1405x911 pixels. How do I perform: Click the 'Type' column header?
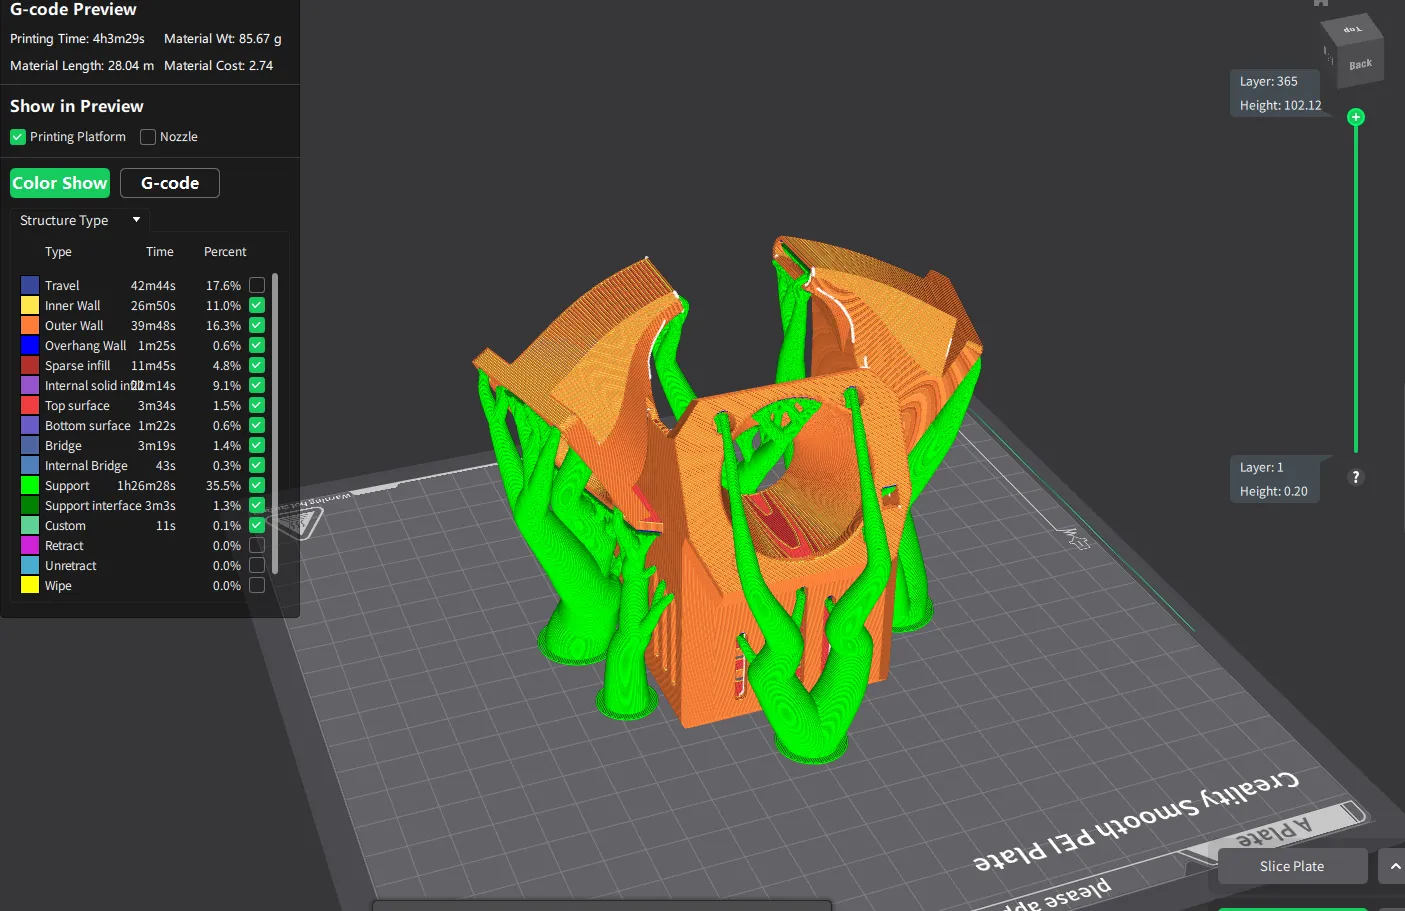pos(58,252)
